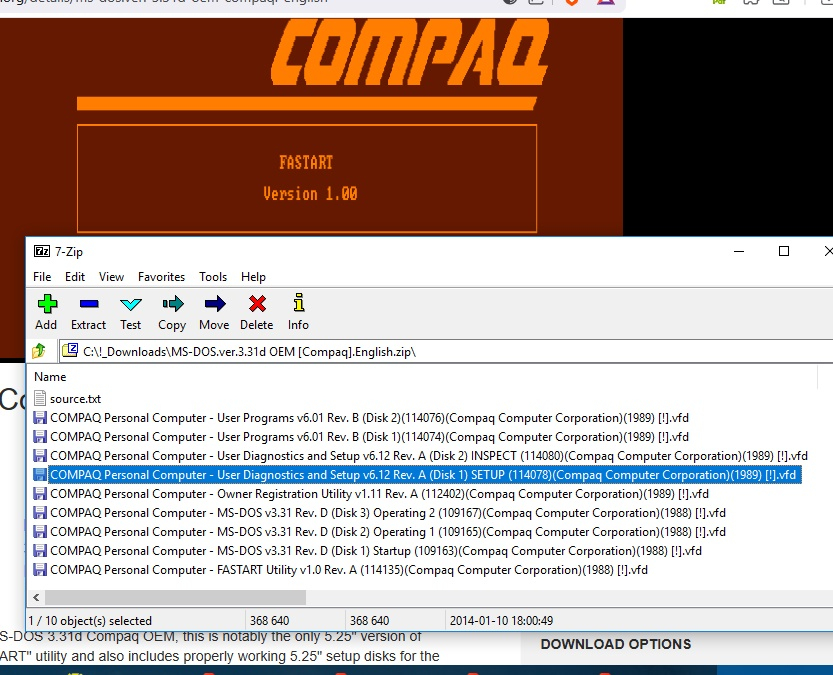Viewport: 833px width, 675px height.
Task: Go up one folder level in 7-Zip
Action: click(39, 351)
